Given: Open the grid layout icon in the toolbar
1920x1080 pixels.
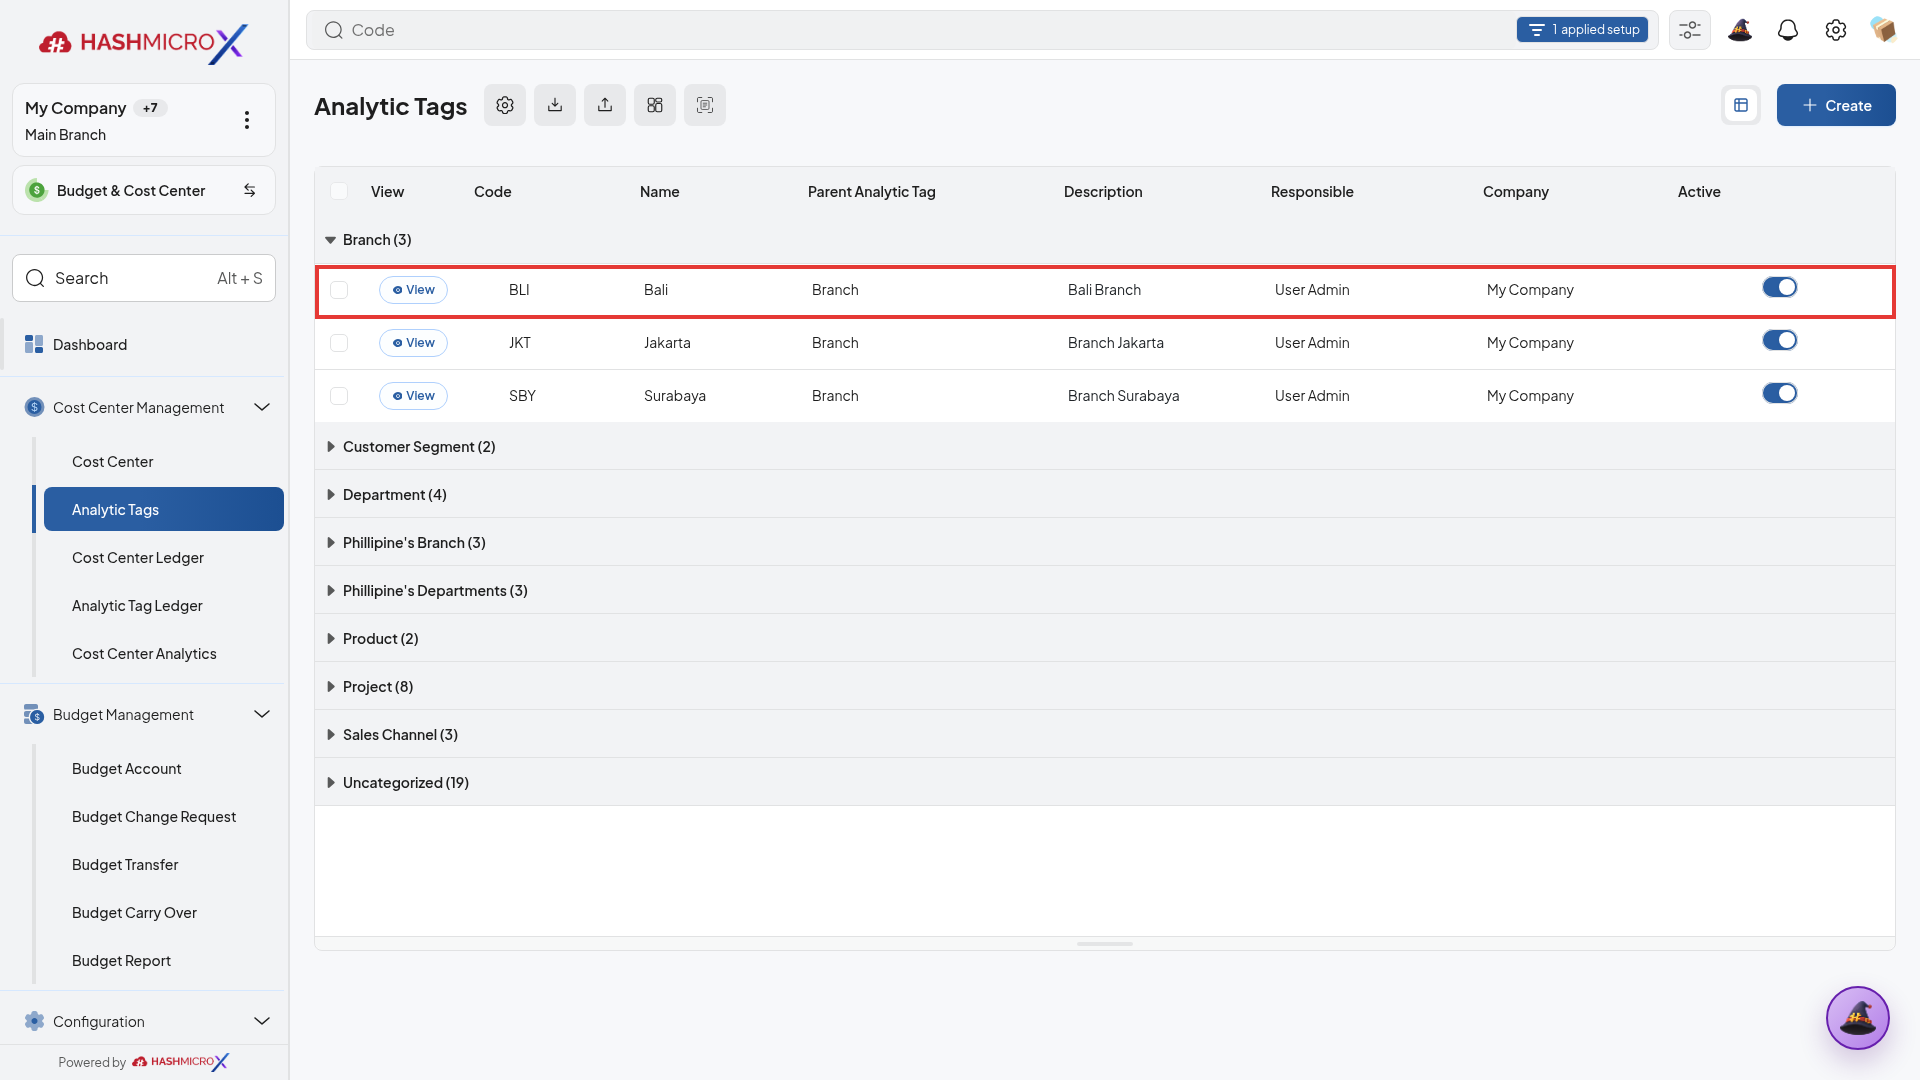Looking at the screenshot, I should pyautogui.click(x=655, y=105).
